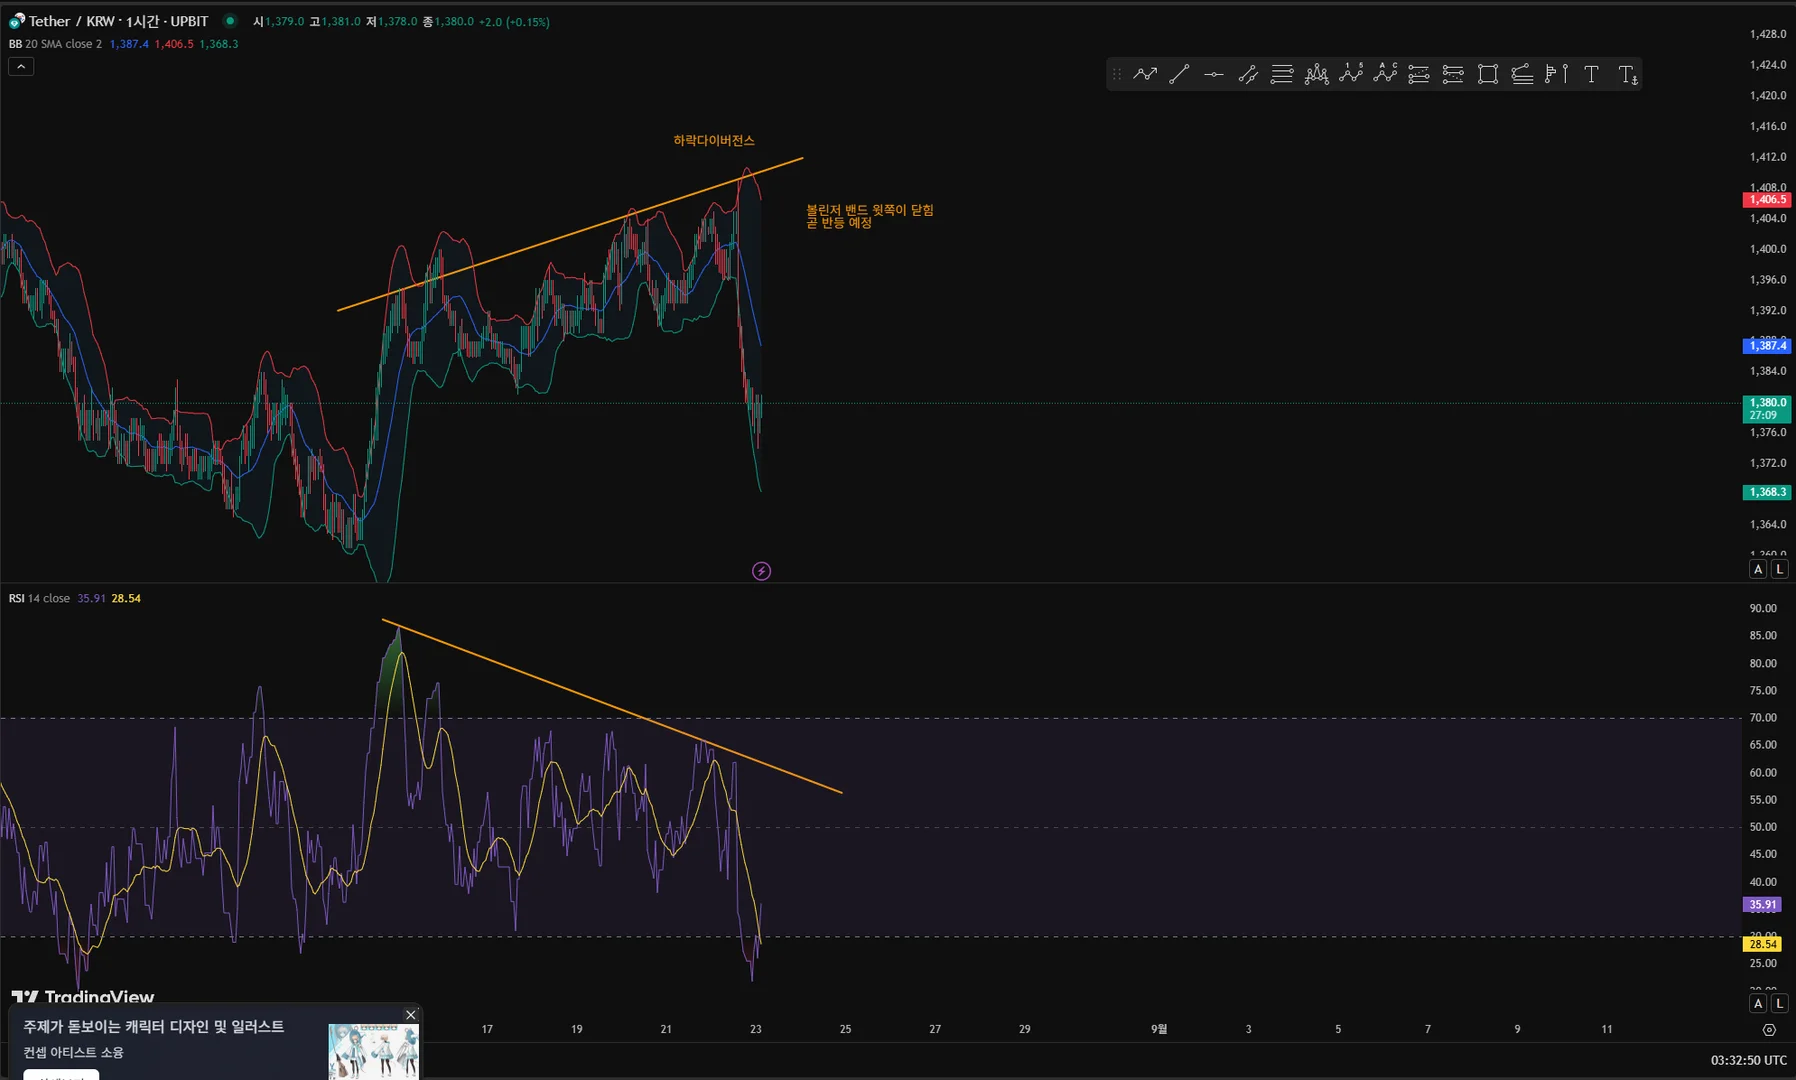This screenshot has height=1080, width=1796.
Task: Select the 하락다이버전스 text annotation
Action: [714, 141]
